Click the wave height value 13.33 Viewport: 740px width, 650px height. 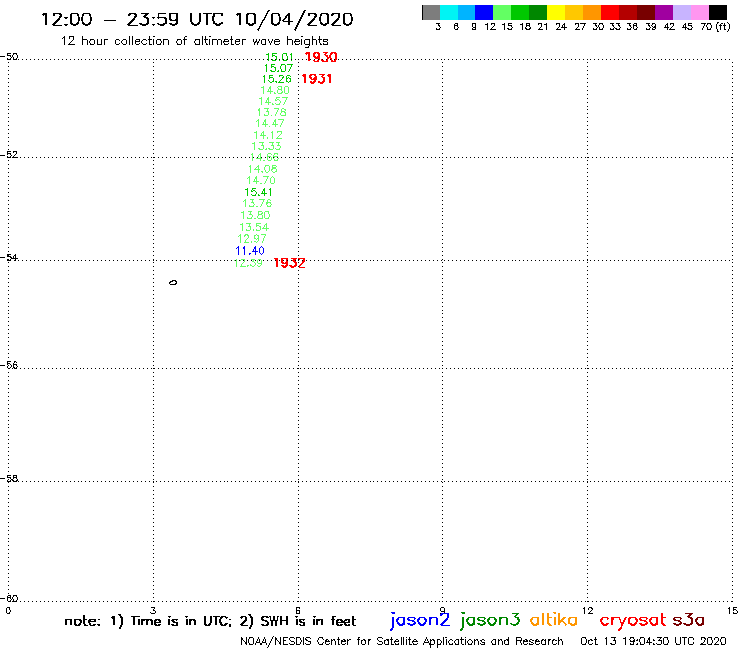pos(266,146)
